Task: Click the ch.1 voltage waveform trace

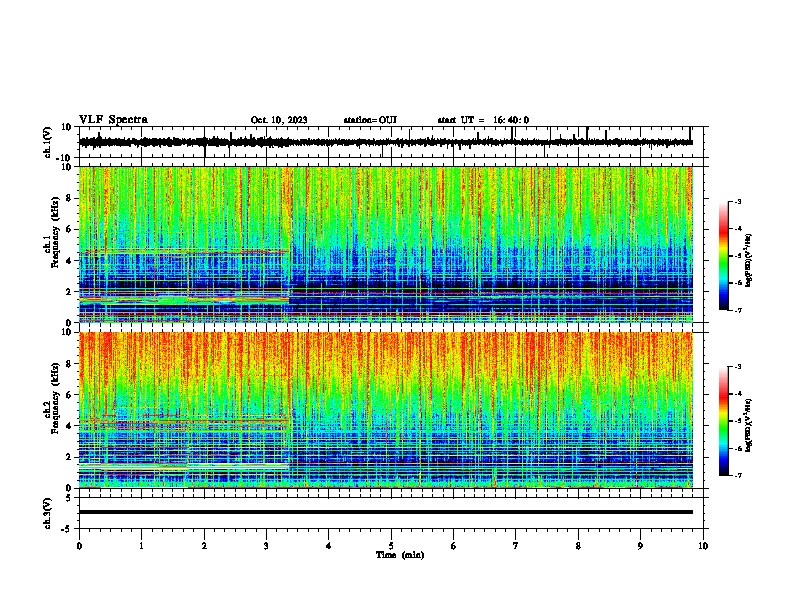Action: pos(386,142)
